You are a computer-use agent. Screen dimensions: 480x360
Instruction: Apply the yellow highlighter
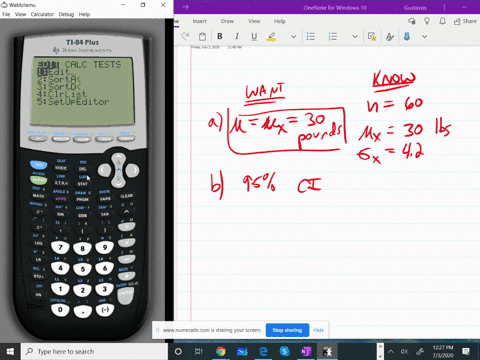(271, 36)
